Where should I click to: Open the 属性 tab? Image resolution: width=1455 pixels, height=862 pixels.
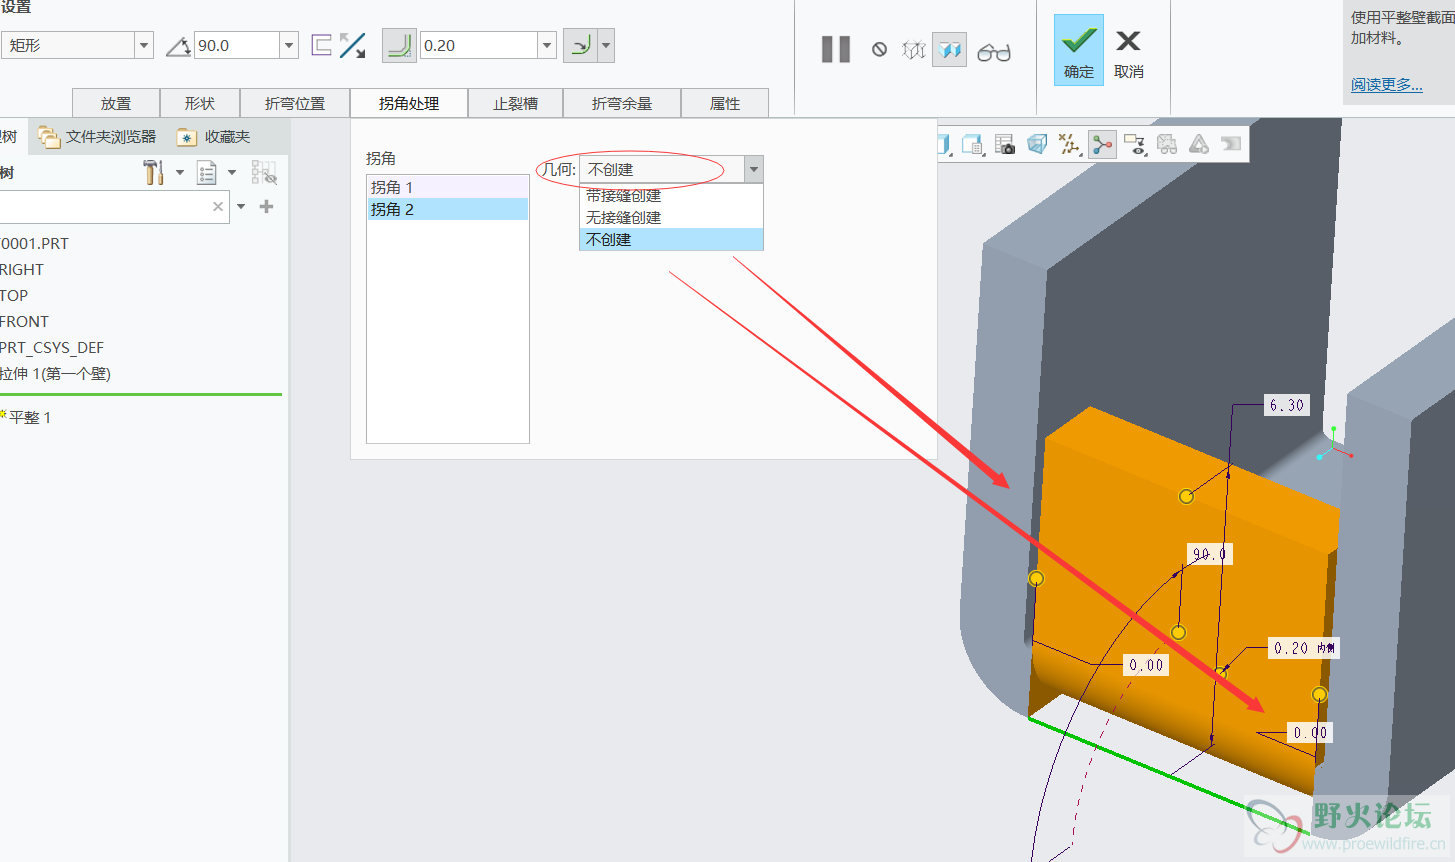725,103
